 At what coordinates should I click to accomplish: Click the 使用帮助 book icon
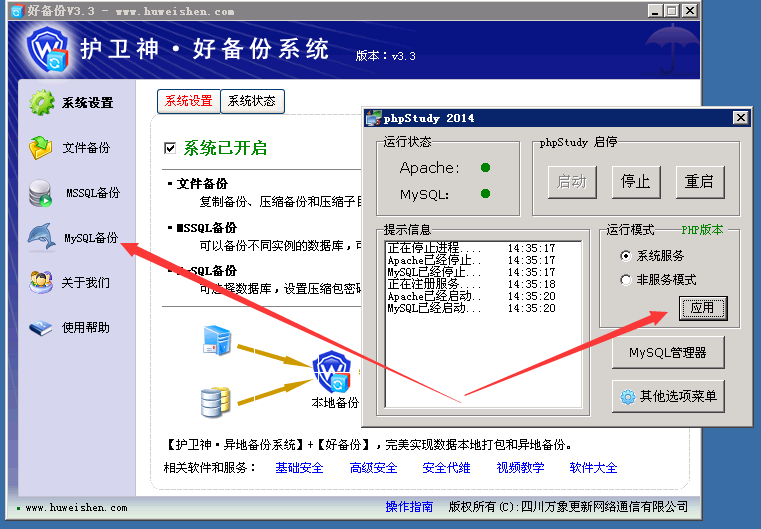tap(40, 328)
